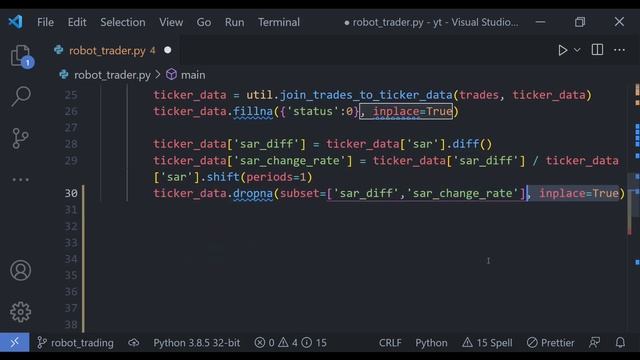The height and width of the screenshot is (360, 640).
Task: Click inplace=True on line 26
Action: click(x=412, y=111)
